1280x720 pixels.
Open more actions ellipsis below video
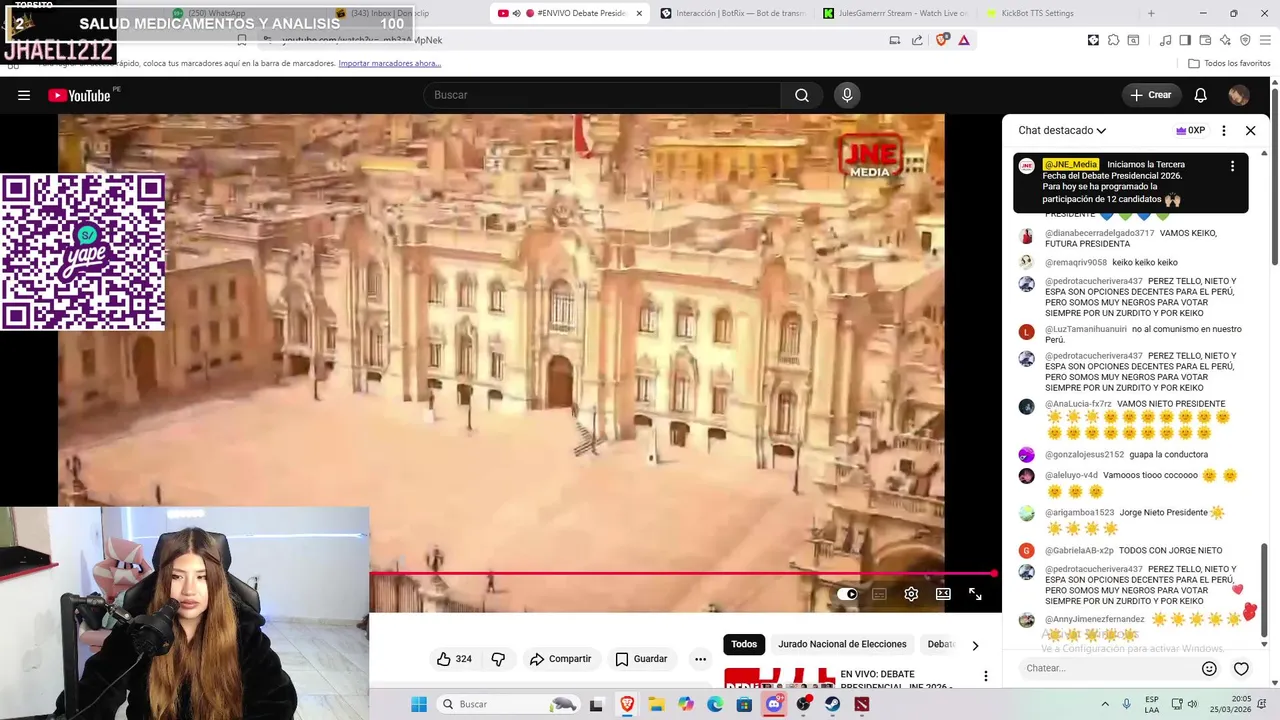tap(700, 659)
